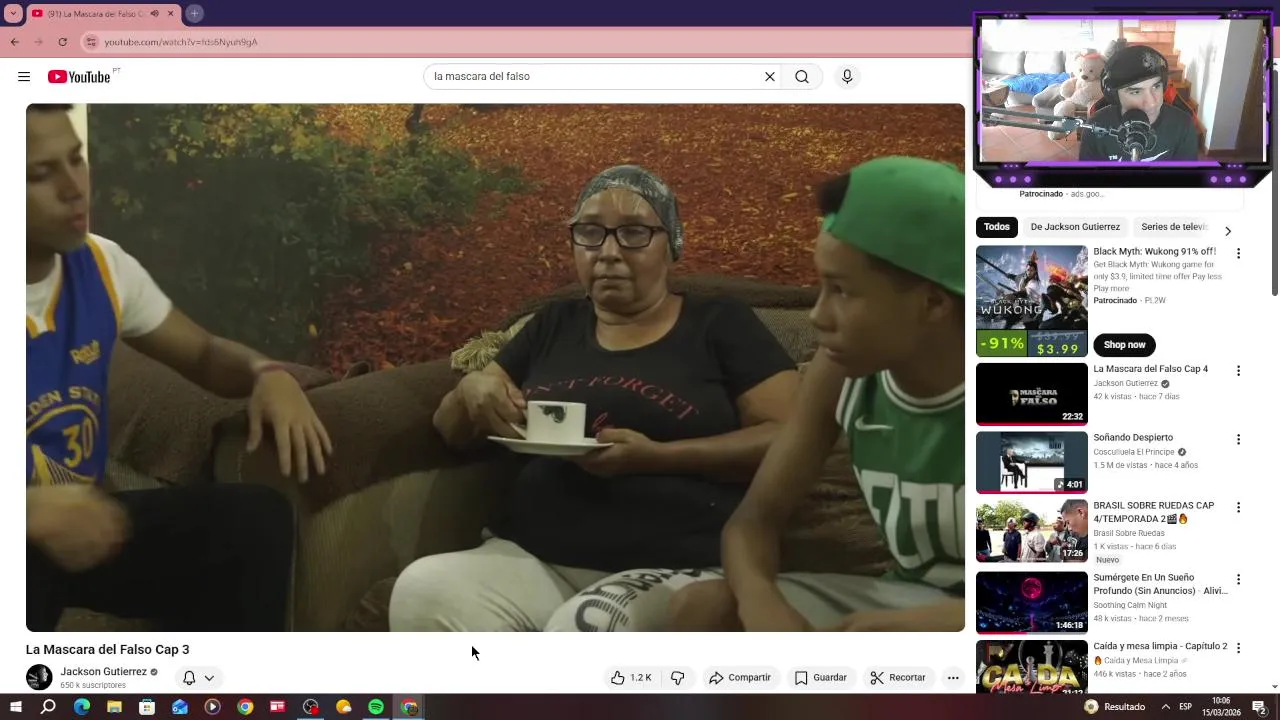Clear the search box text

point(770,77)
